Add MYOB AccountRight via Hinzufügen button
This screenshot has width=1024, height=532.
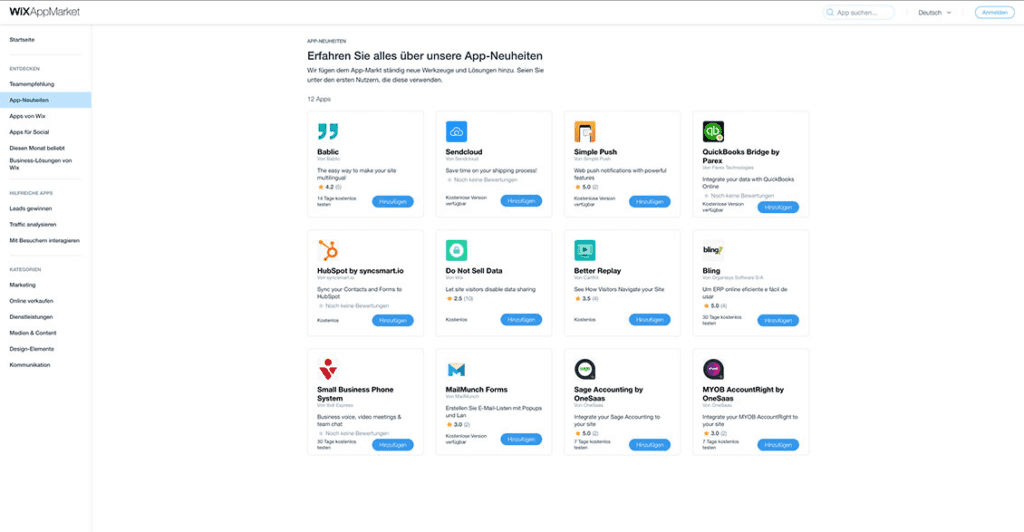(x=778, y=445)
